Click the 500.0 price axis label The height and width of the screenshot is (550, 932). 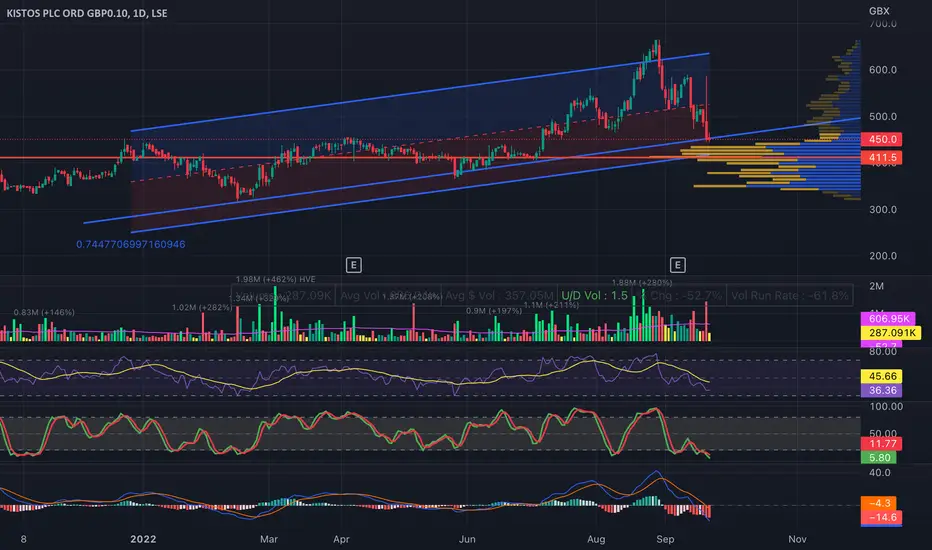[883, 117]
